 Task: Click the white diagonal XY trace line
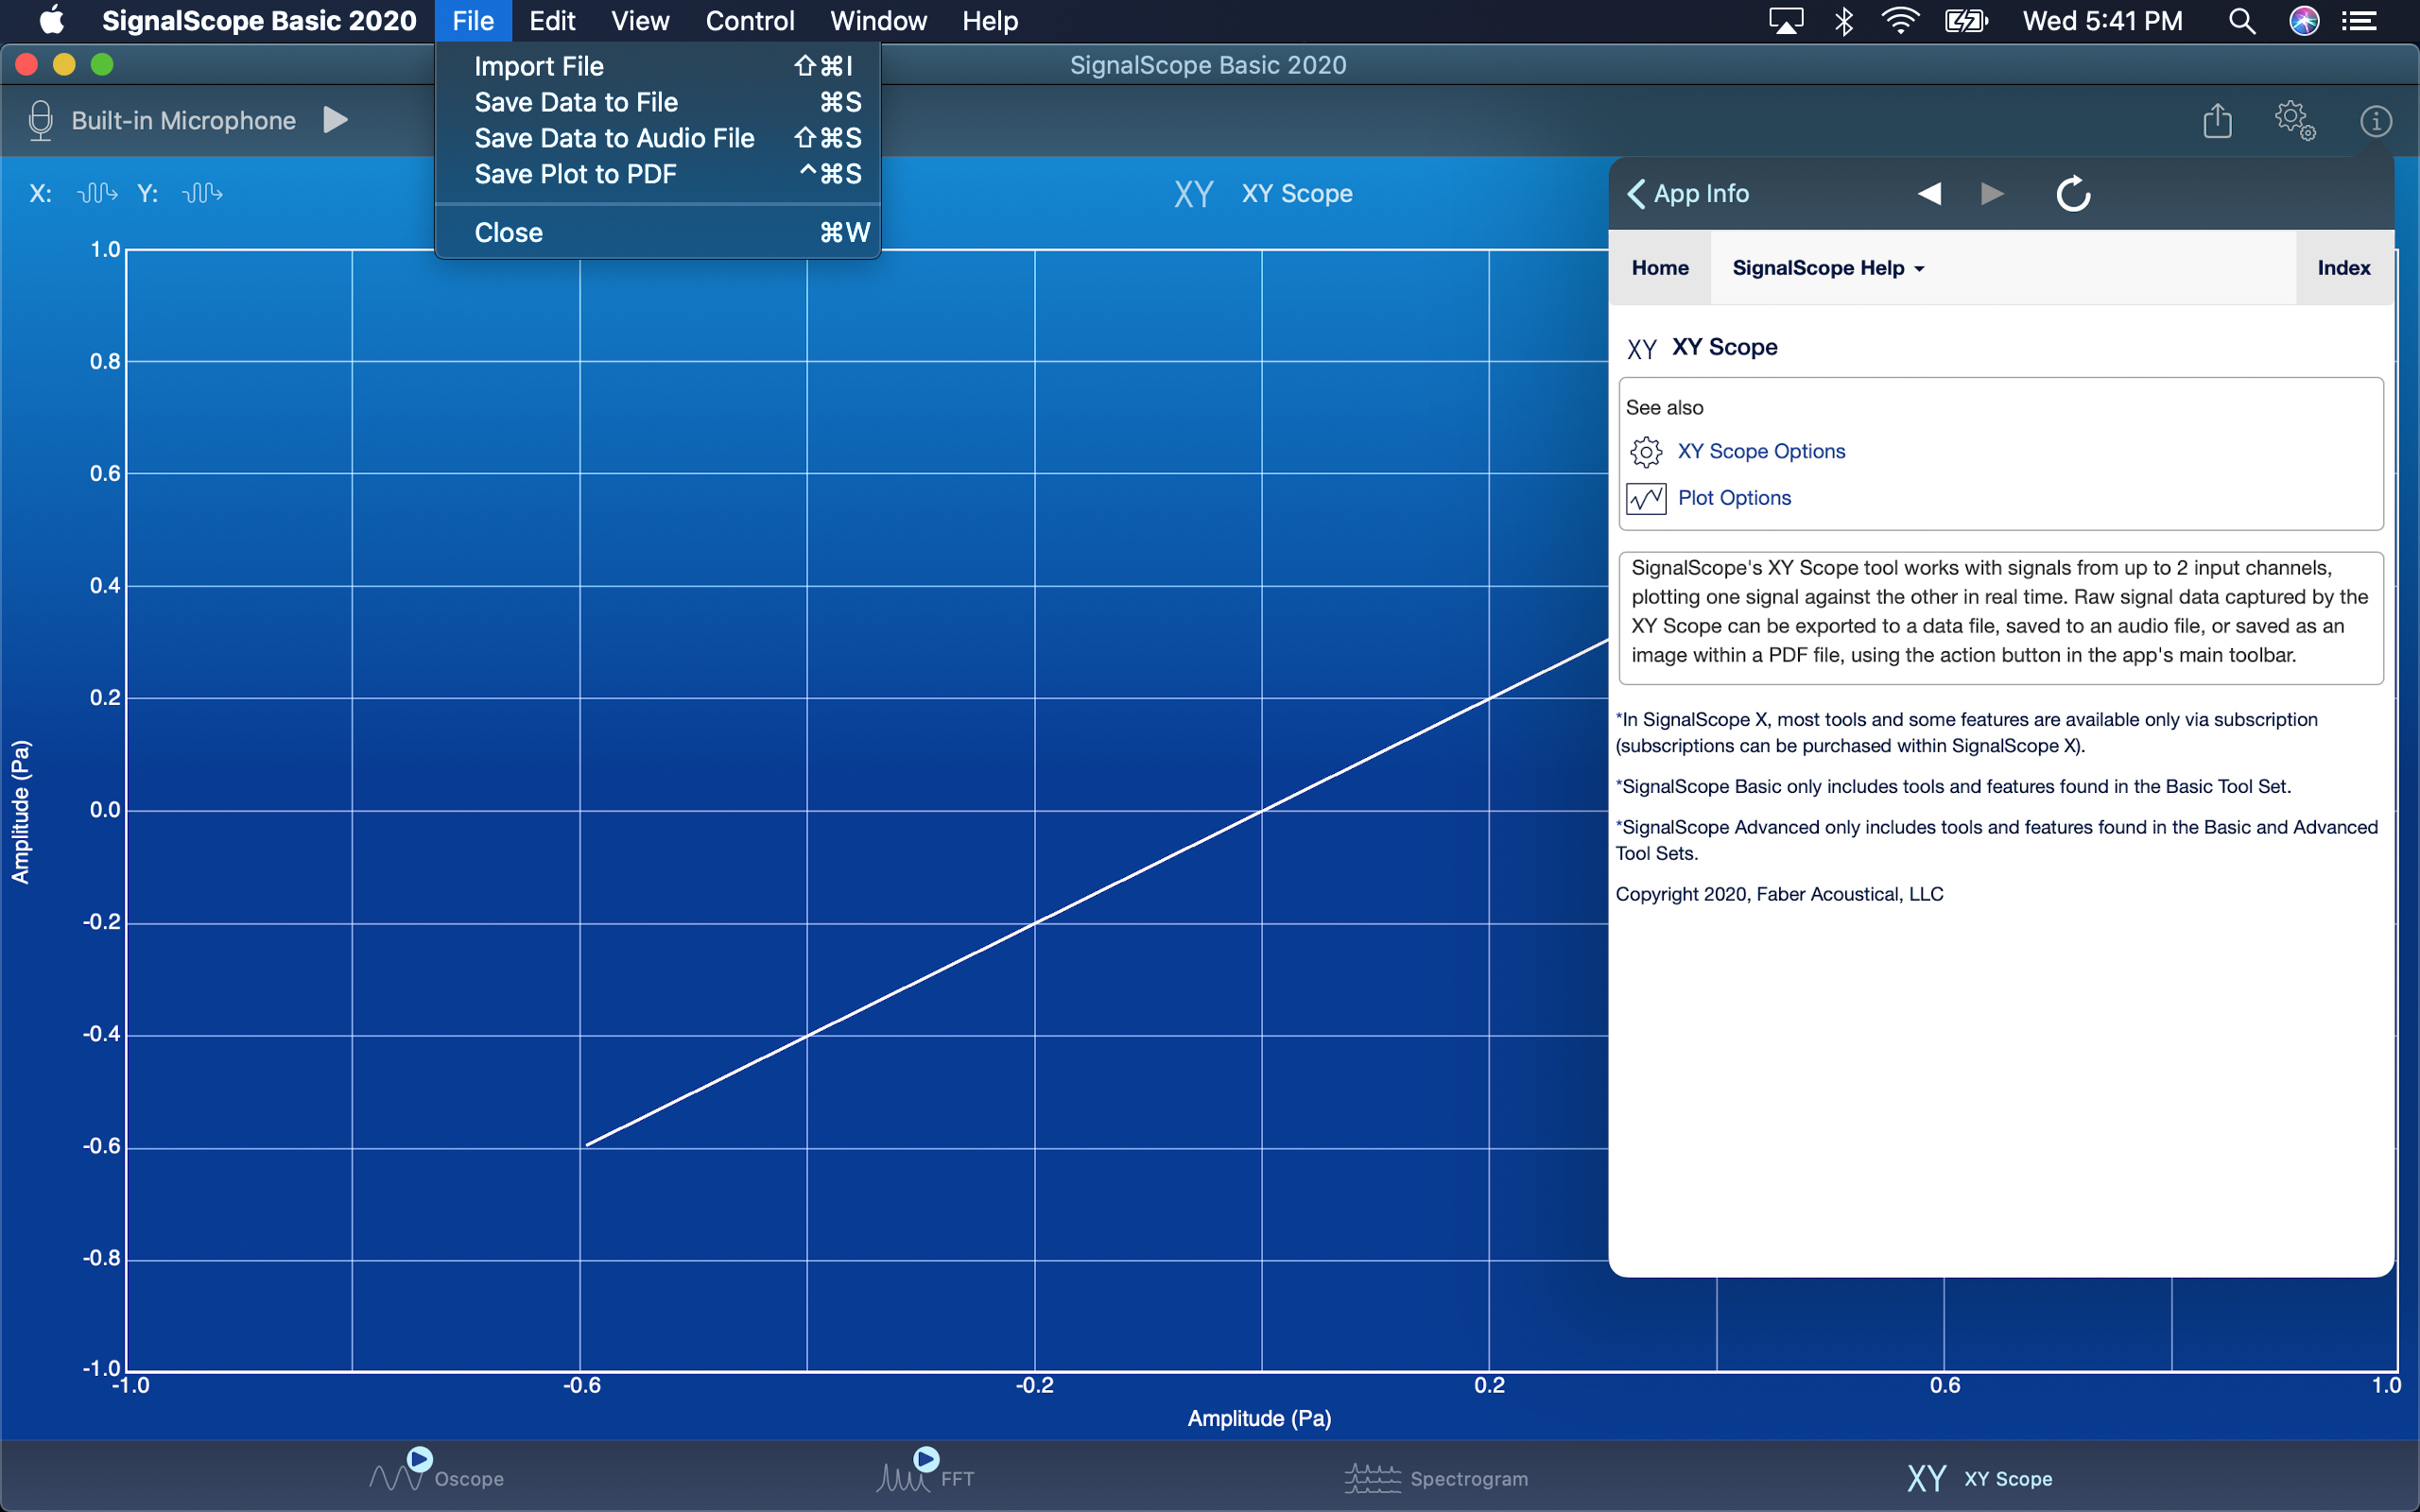click(1096, 892)
